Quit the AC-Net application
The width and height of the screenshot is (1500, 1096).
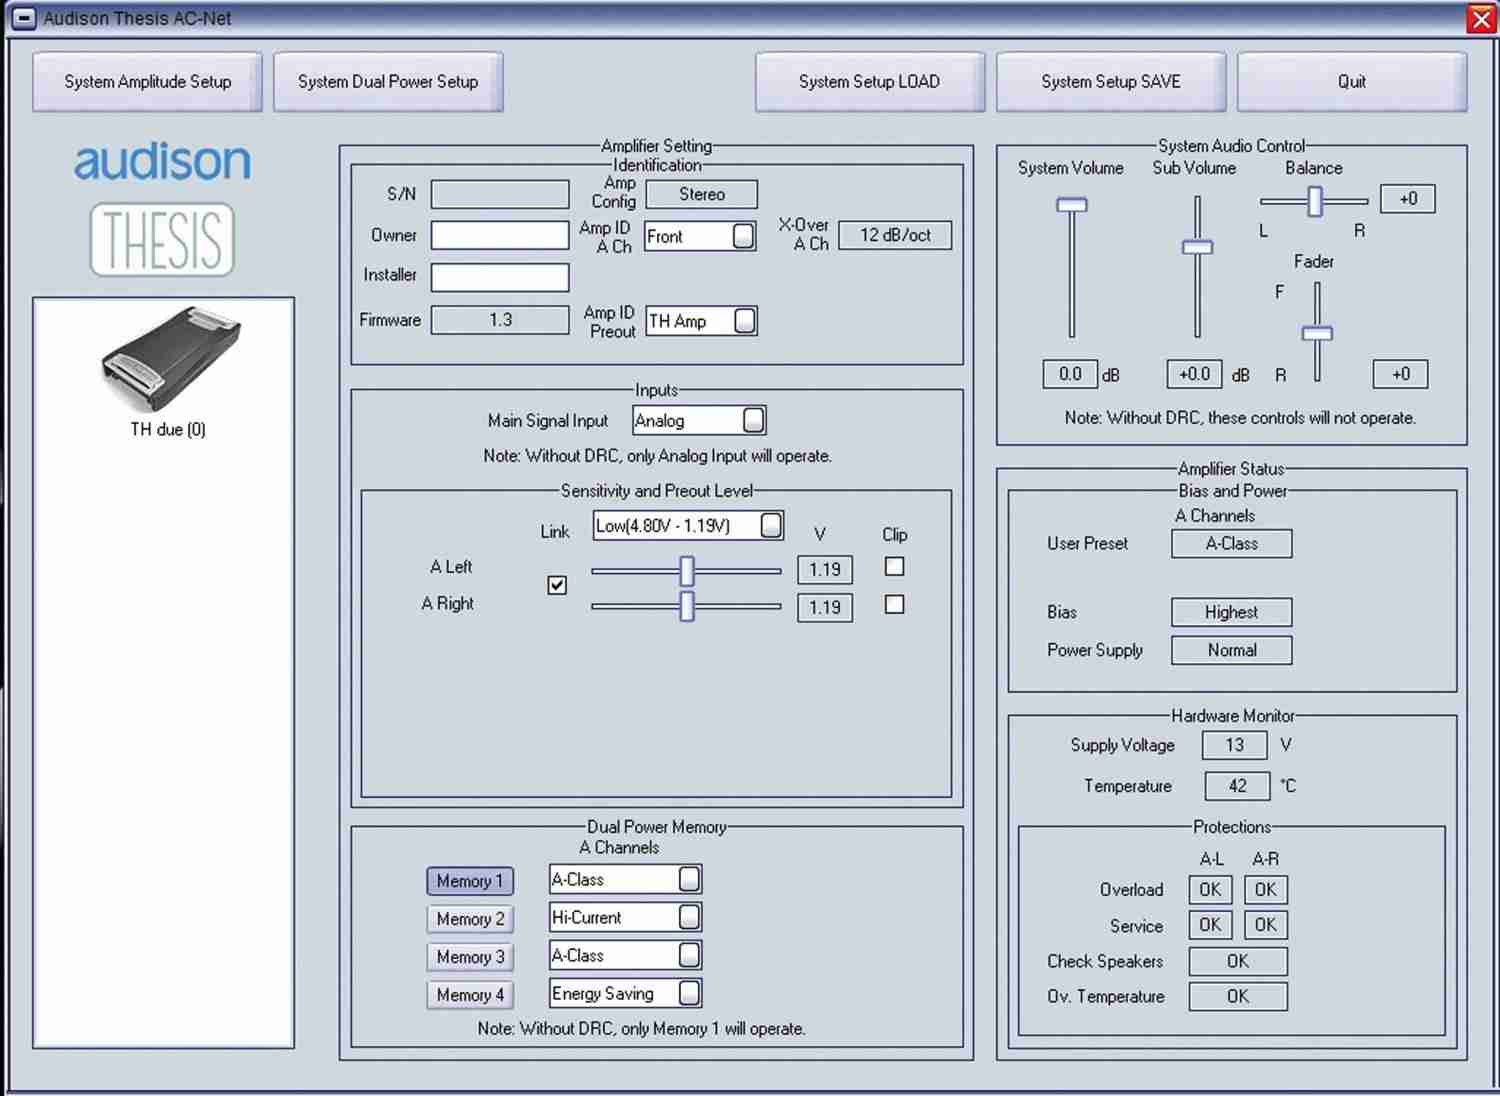tap(1352, 82)
